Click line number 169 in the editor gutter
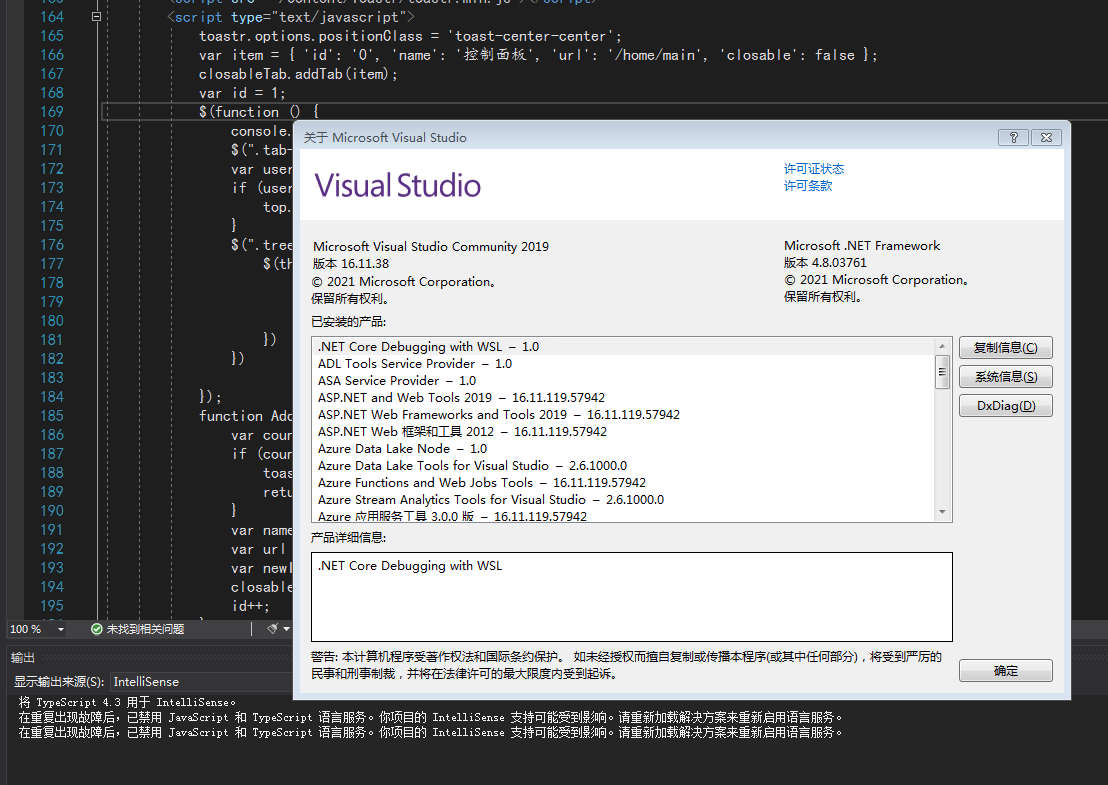 (52, 112)
